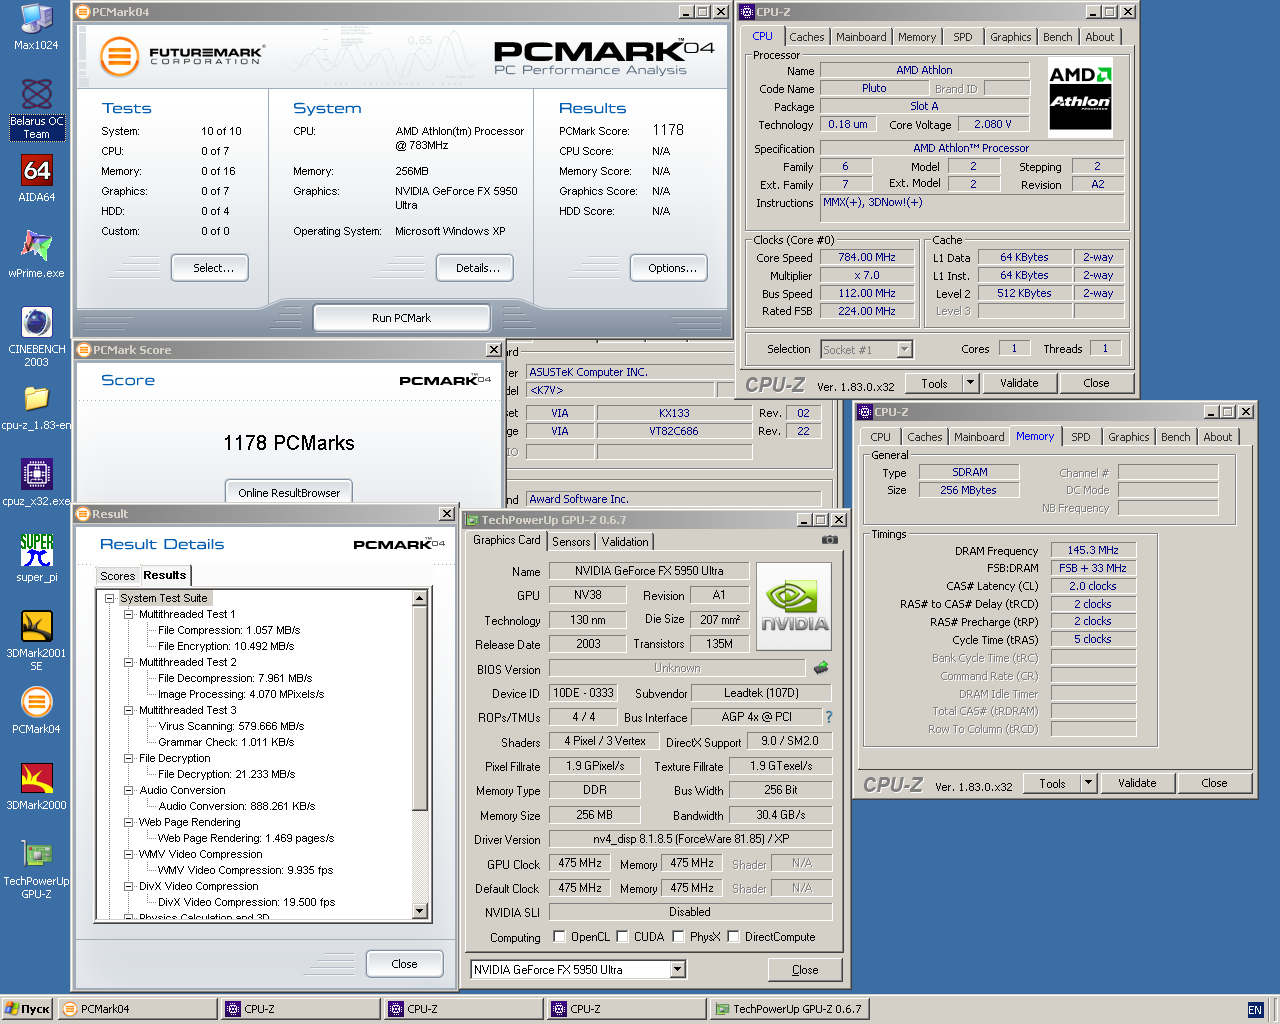Viewport: 1280px width, 1024px height.
Task: Click the Core Speed 784.00 MHz field
Action: click(867, 257)
